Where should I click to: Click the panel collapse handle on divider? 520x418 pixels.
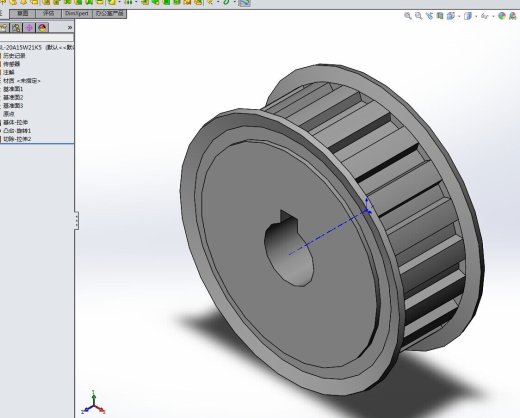77,220
